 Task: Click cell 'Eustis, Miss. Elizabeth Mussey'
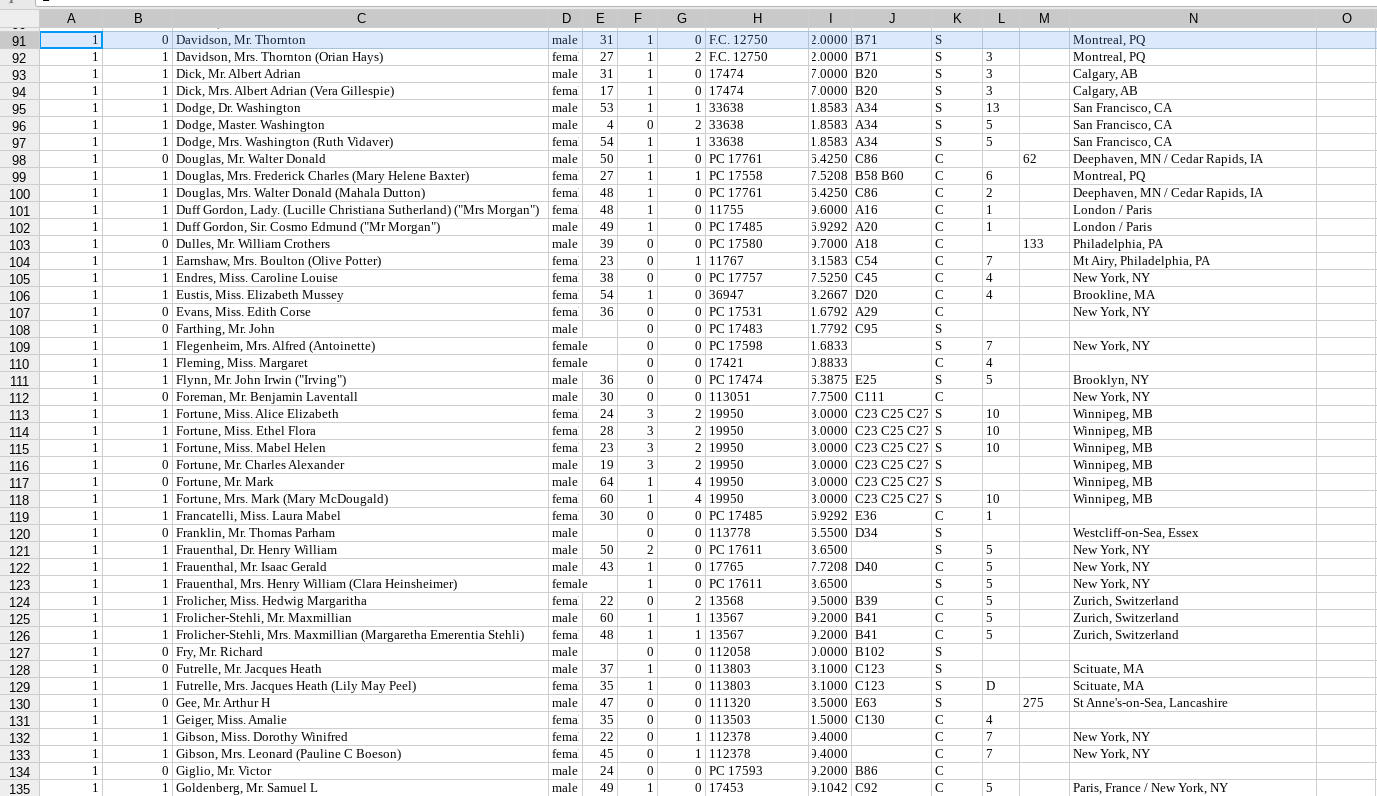click(x=361, y=295)
